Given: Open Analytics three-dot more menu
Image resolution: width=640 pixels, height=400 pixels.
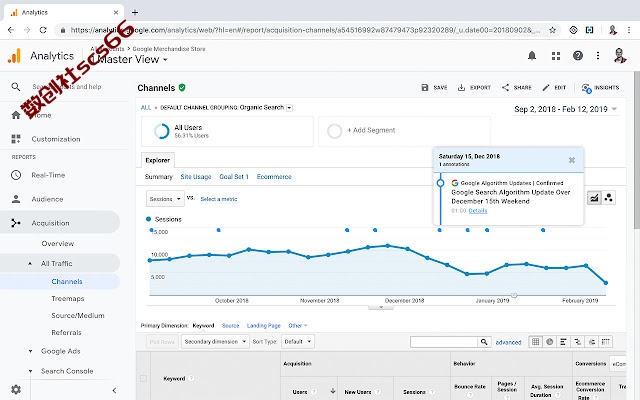Looking at the screenshot, I should pos(598,56).
